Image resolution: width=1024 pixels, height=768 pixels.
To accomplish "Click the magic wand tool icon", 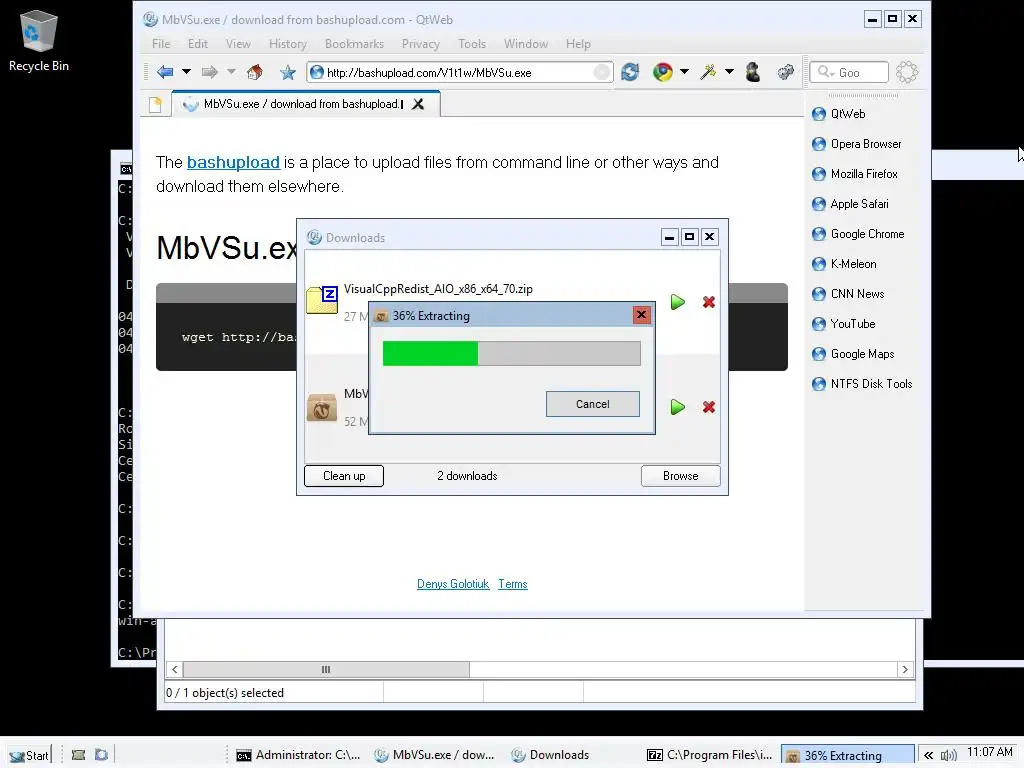I will [x=708, y=72].
